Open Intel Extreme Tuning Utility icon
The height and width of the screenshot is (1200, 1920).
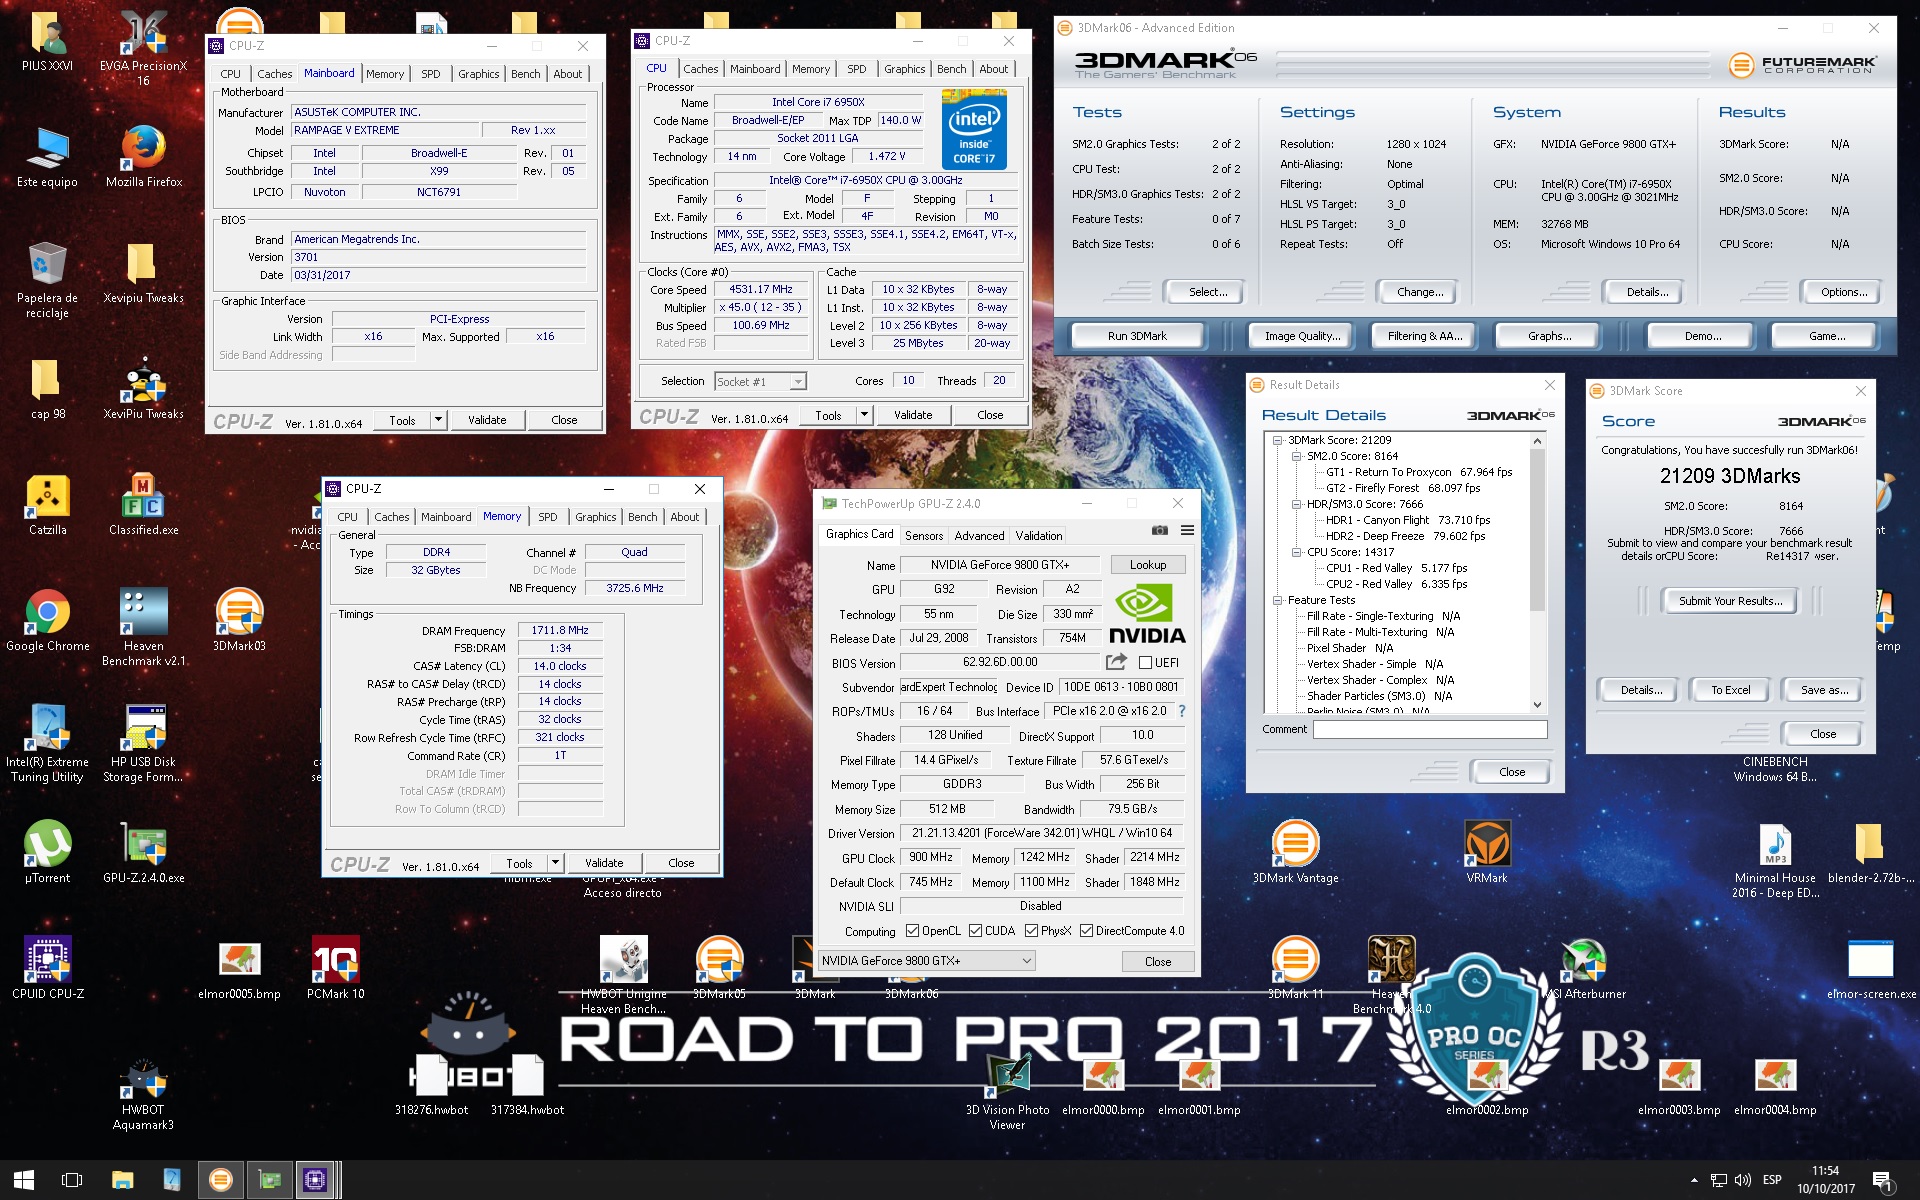click(47, 743)
